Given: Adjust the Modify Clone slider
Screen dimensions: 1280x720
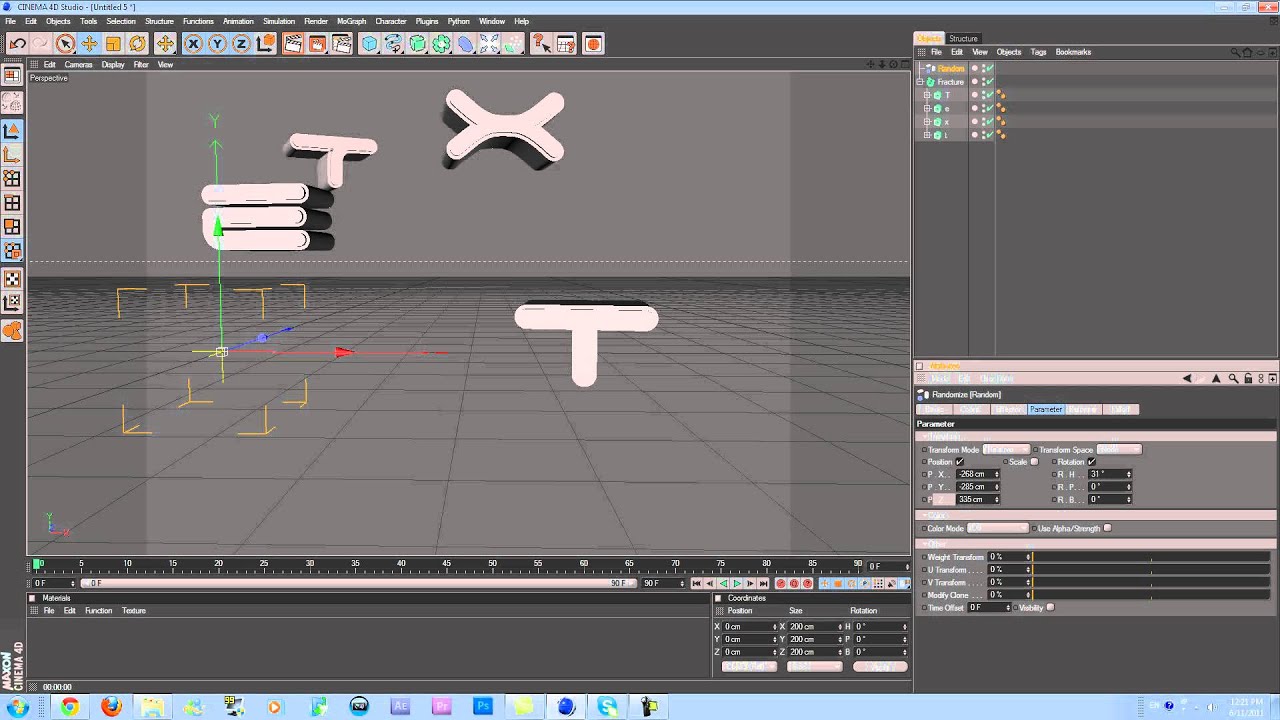Looking at the screenshot, I should (x=1152, y=595).
